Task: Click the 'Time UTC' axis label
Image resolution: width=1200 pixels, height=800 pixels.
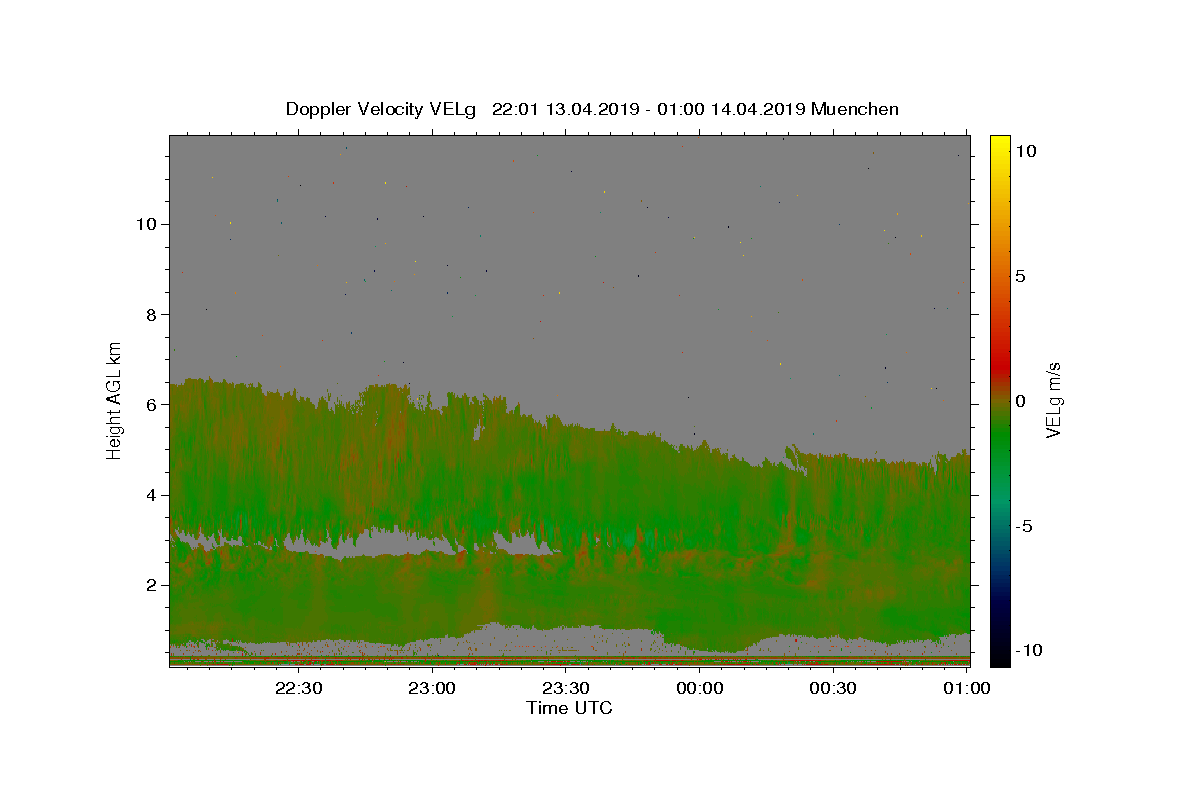Action: (x=569, y=708)
